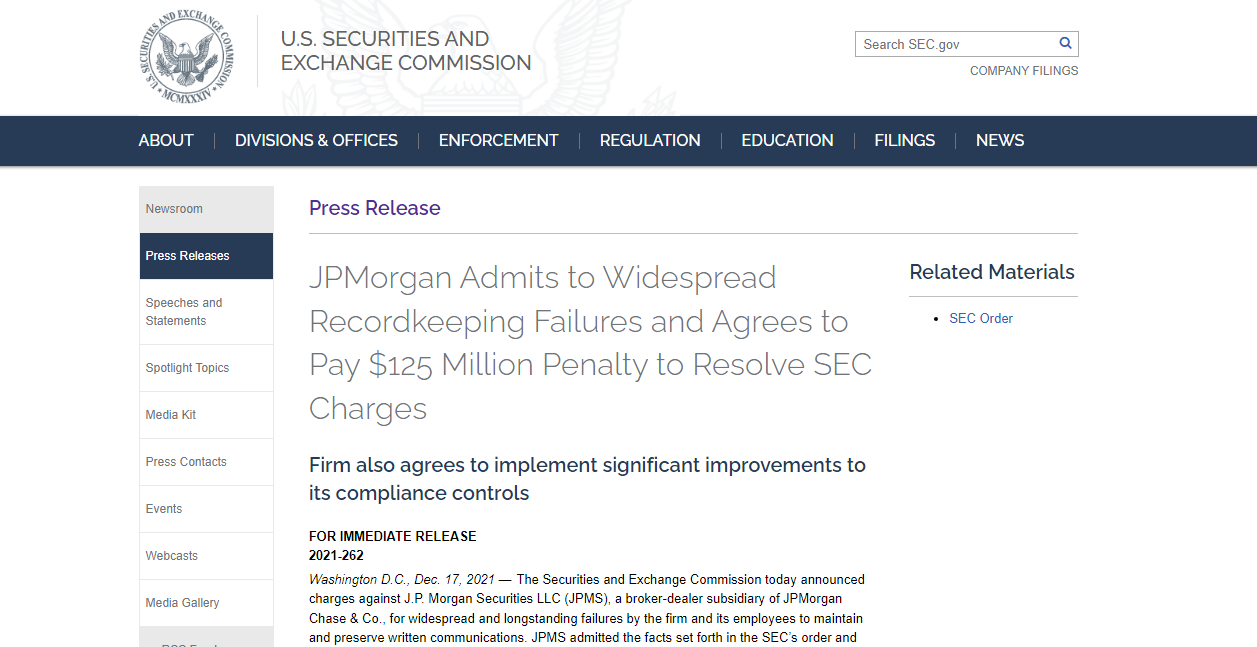The image size is (1257, 647).
Task: Select Enforcement in navigation bar
Action: 498,141
